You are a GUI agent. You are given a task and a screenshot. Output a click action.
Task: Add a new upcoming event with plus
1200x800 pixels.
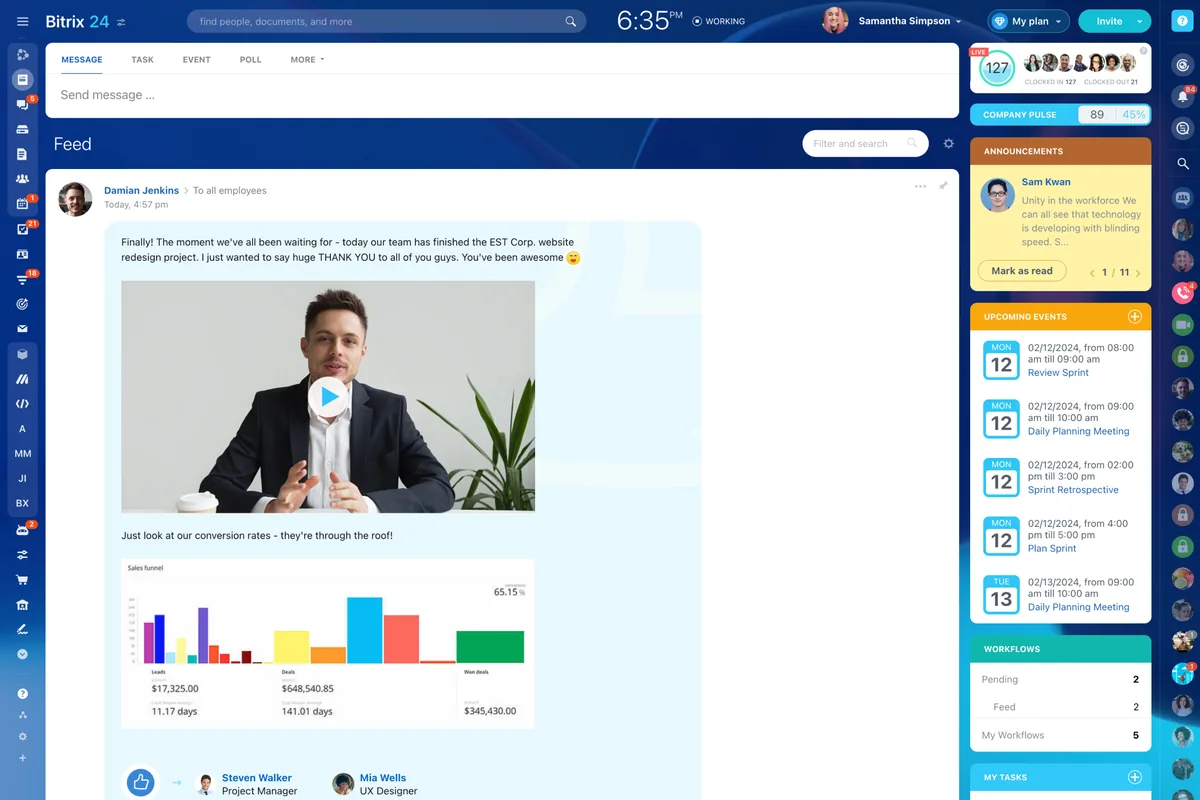click(1134, 317)
